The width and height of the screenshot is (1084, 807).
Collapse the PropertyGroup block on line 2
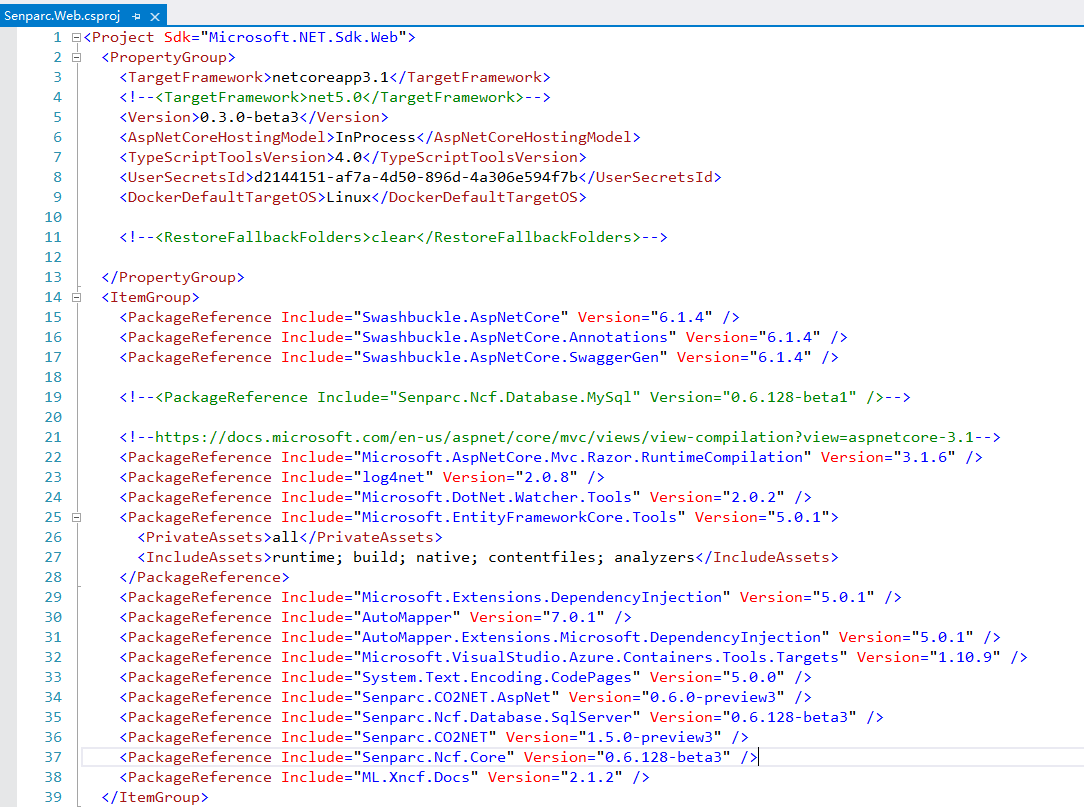[77, 57]
